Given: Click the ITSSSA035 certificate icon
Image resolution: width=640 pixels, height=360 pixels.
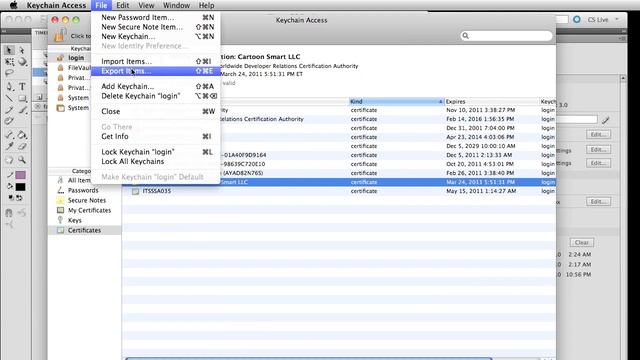Looking at the screenshot, I should pyautogui.click(x=136, y=191).
